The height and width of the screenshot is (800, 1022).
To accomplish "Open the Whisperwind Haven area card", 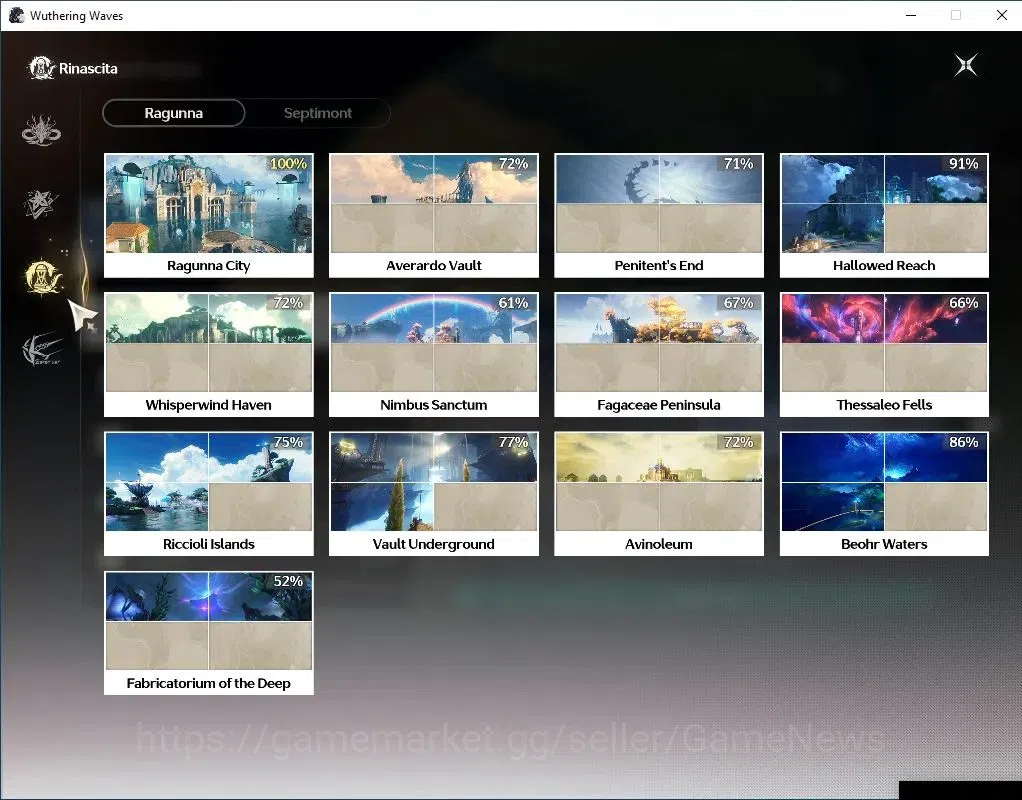I will click(x=209, y=355).
